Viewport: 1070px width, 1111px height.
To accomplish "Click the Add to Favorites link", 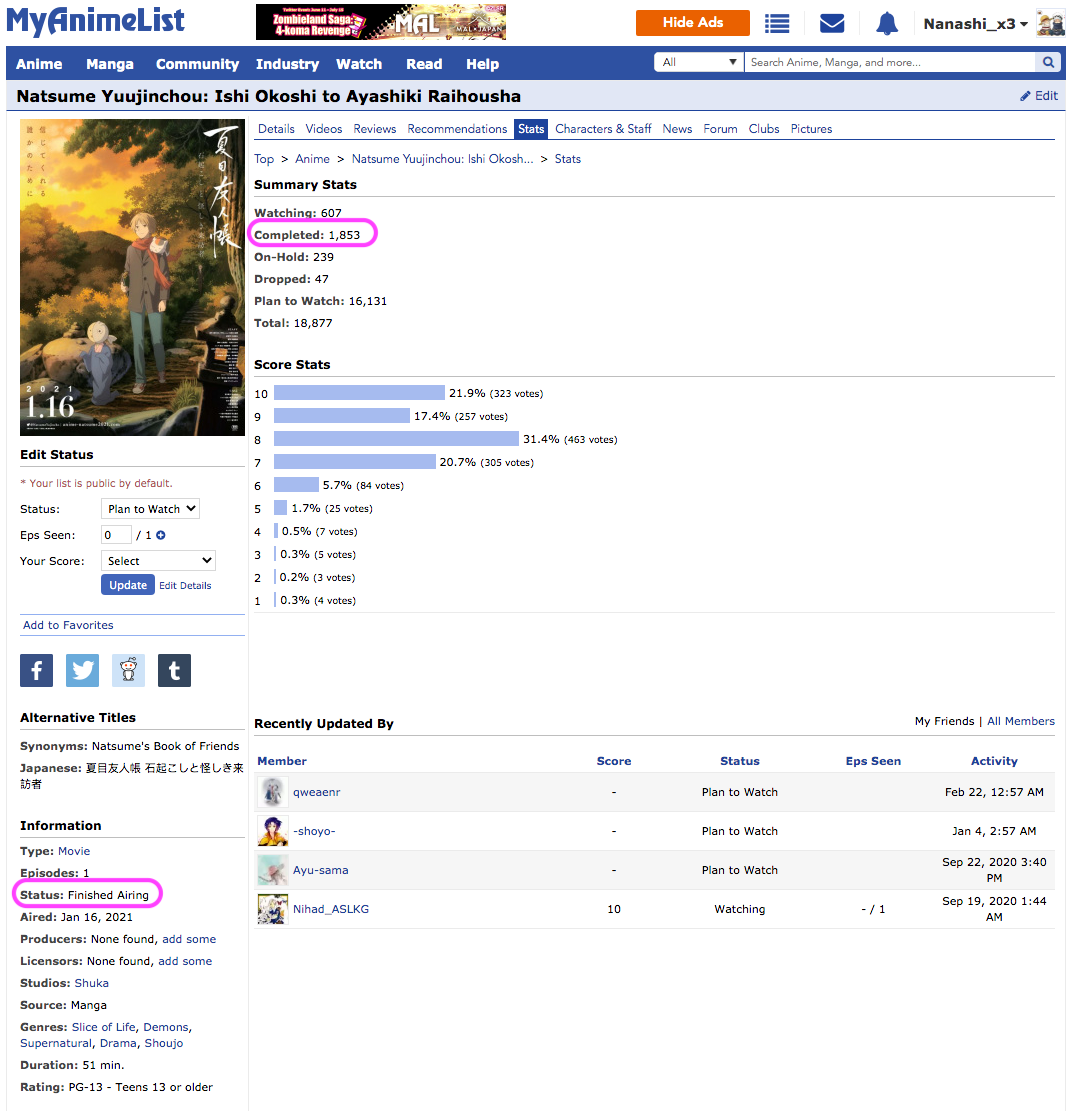I will [x=68, y=625].
